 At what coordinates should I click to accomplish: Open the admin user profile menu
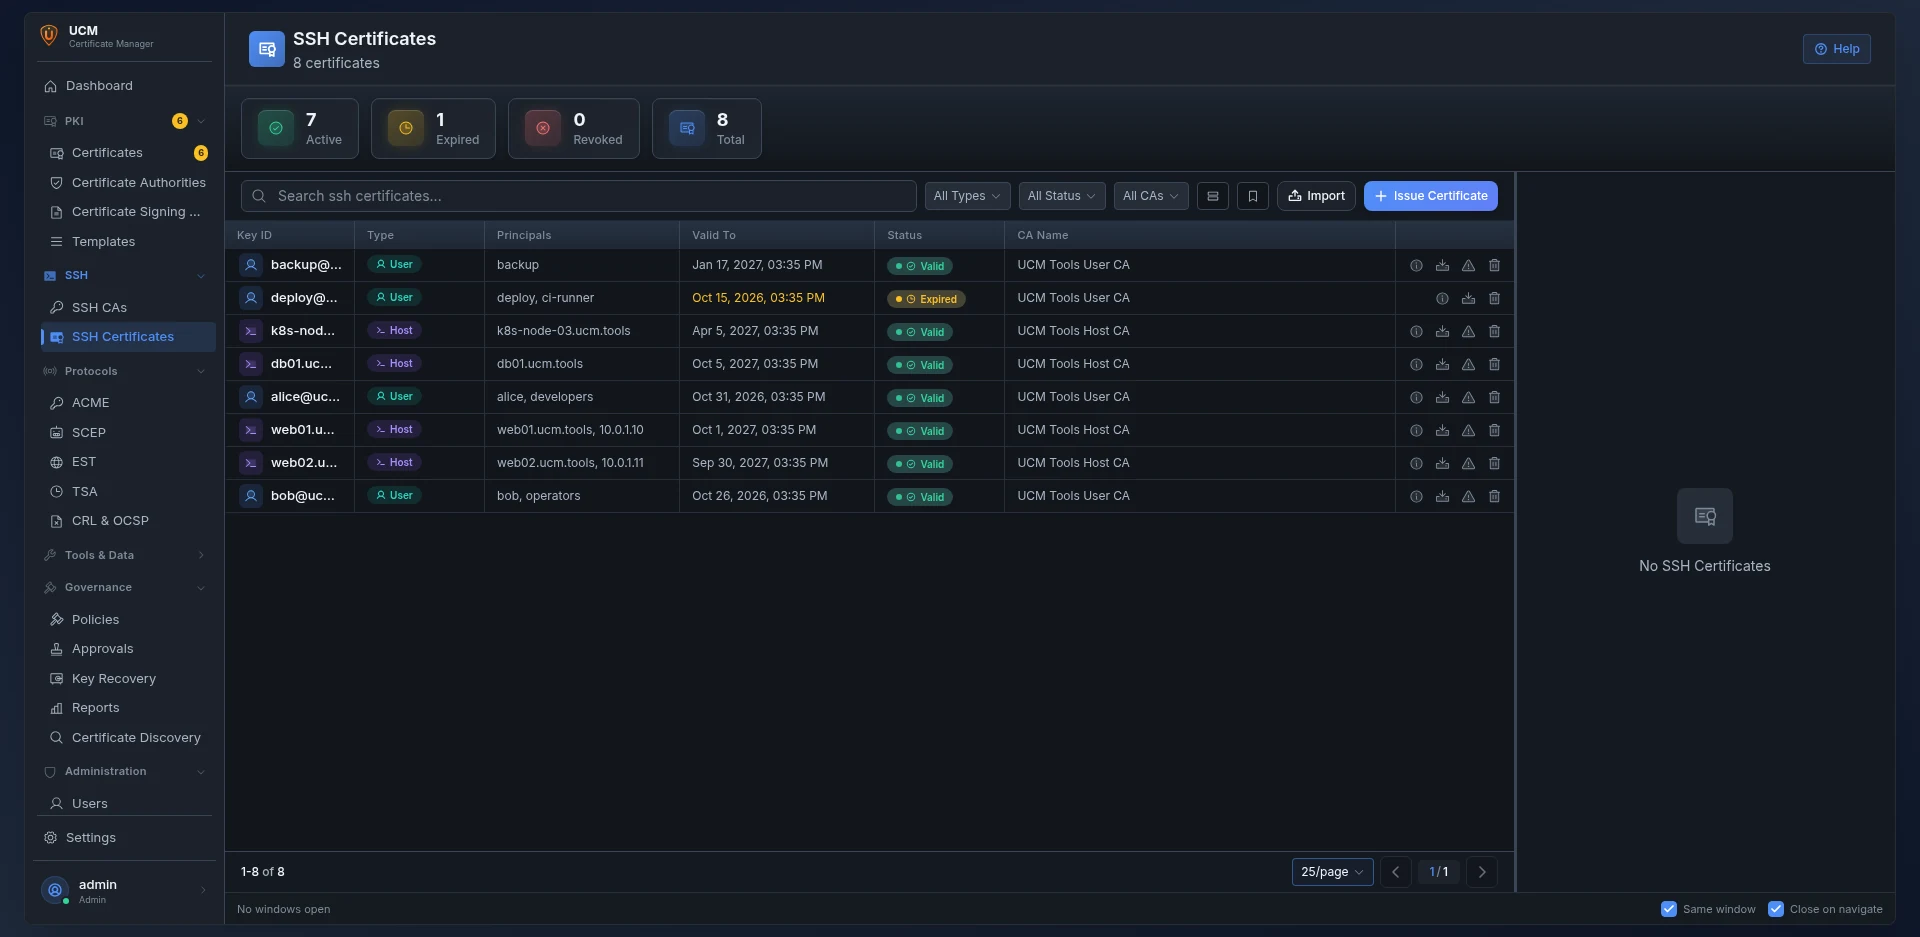124,890
